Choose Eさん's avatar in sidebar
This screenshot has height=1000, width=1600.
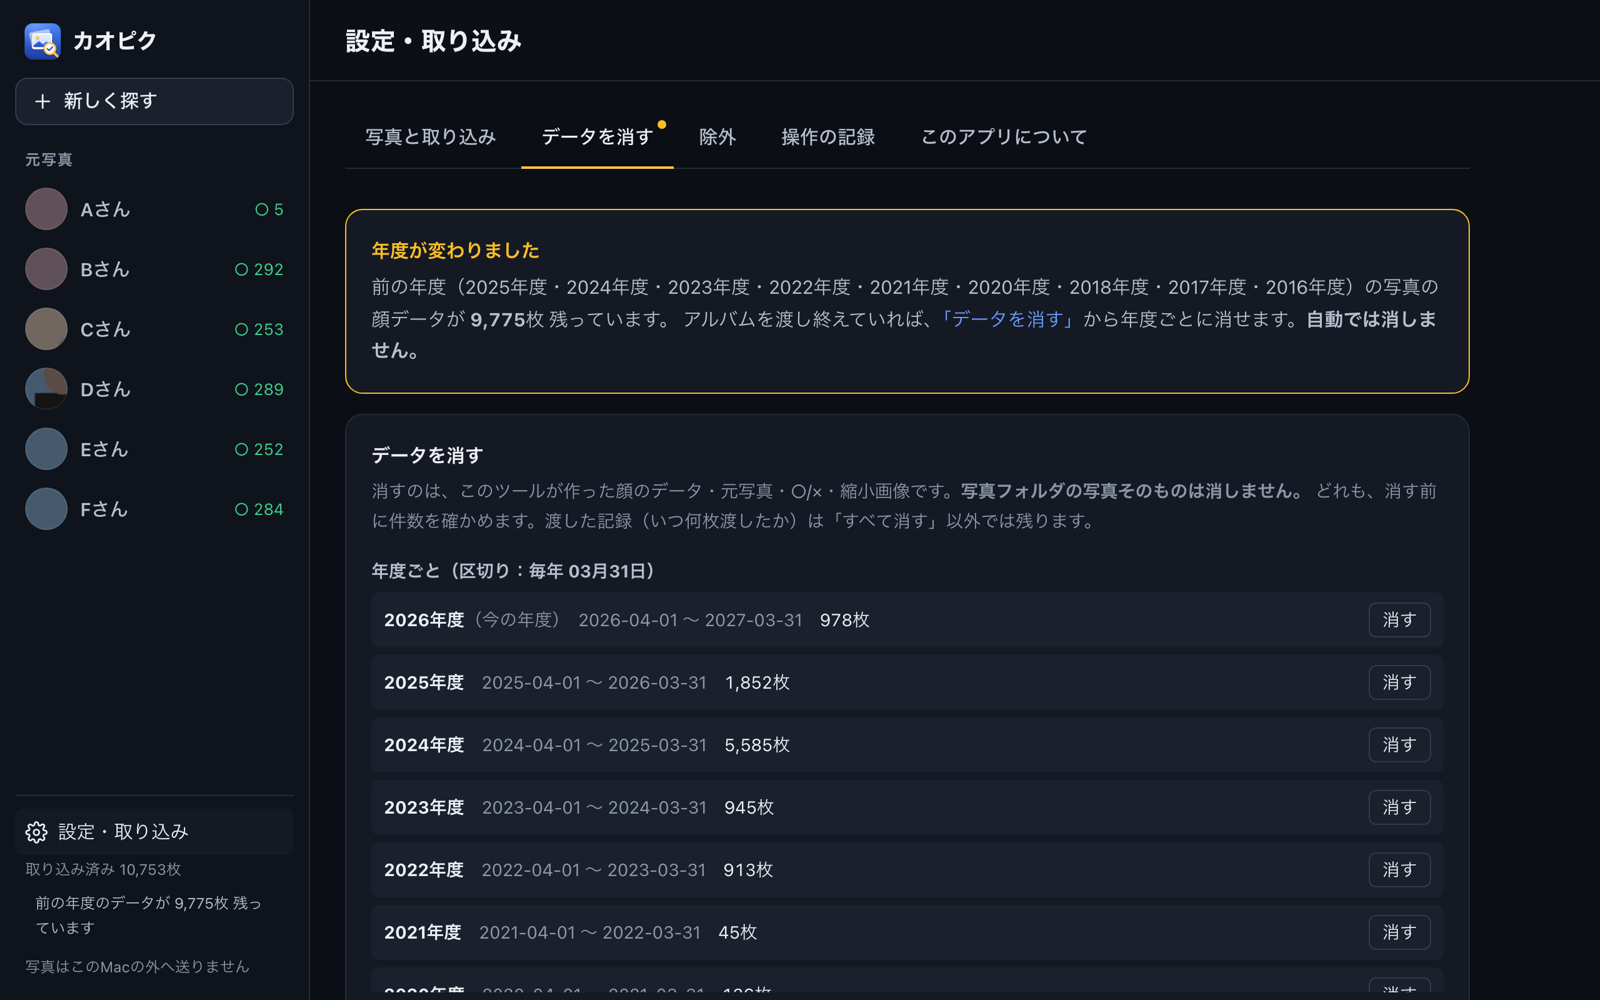(46, 449)
